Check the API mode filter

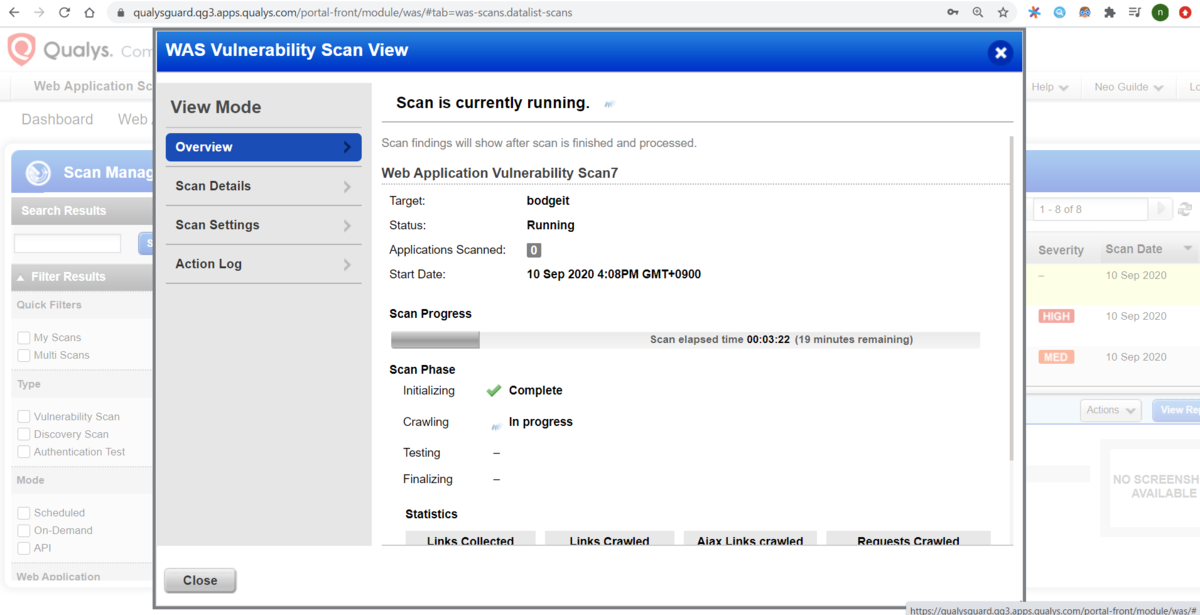[24, 549]
